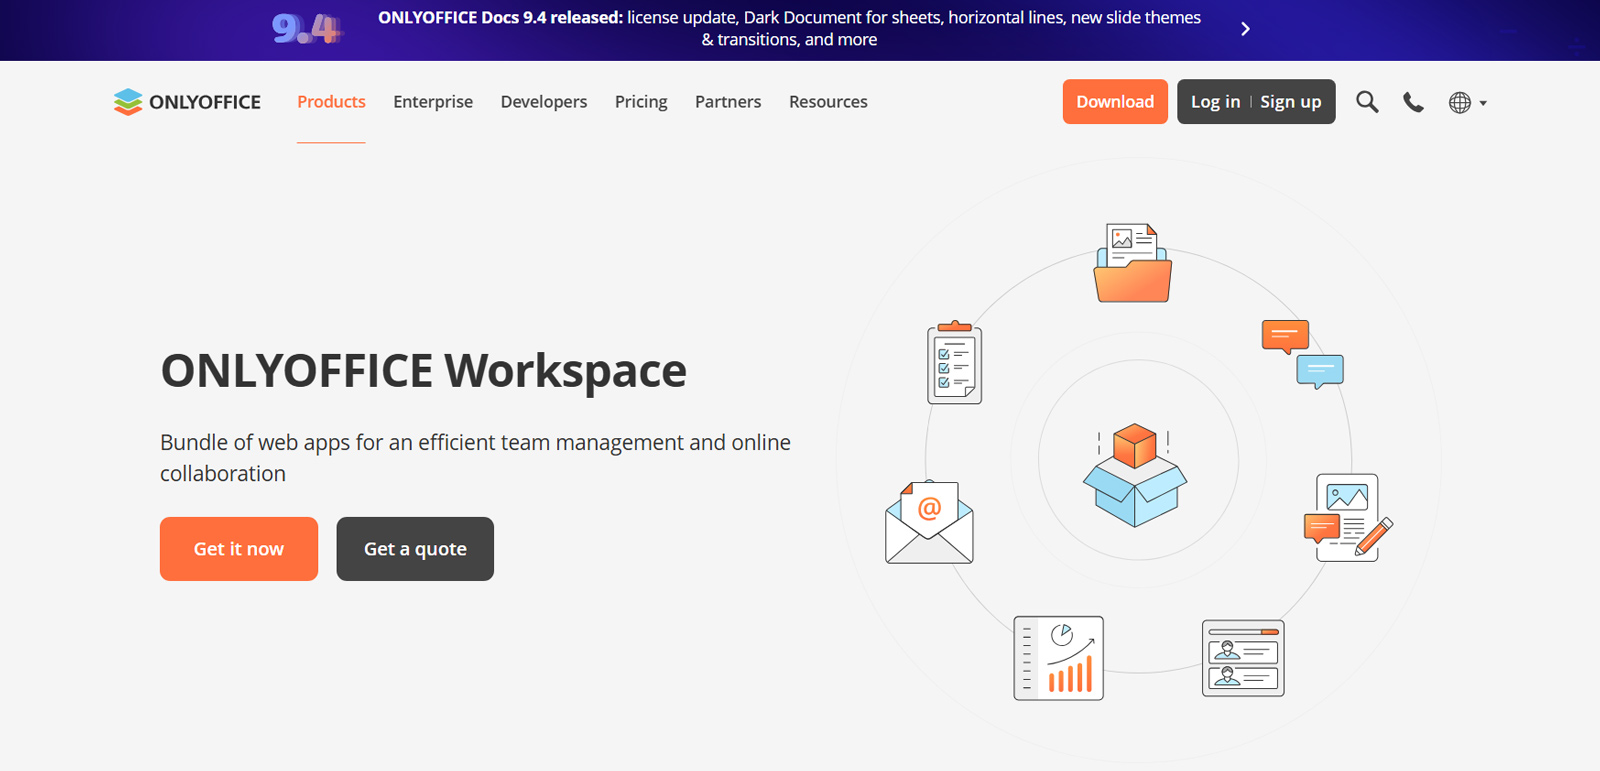Open the Docs 9.4 released announcement text
Viewport: 1600px width, 771px height.
pyautogui.click(x=789, y=29)
